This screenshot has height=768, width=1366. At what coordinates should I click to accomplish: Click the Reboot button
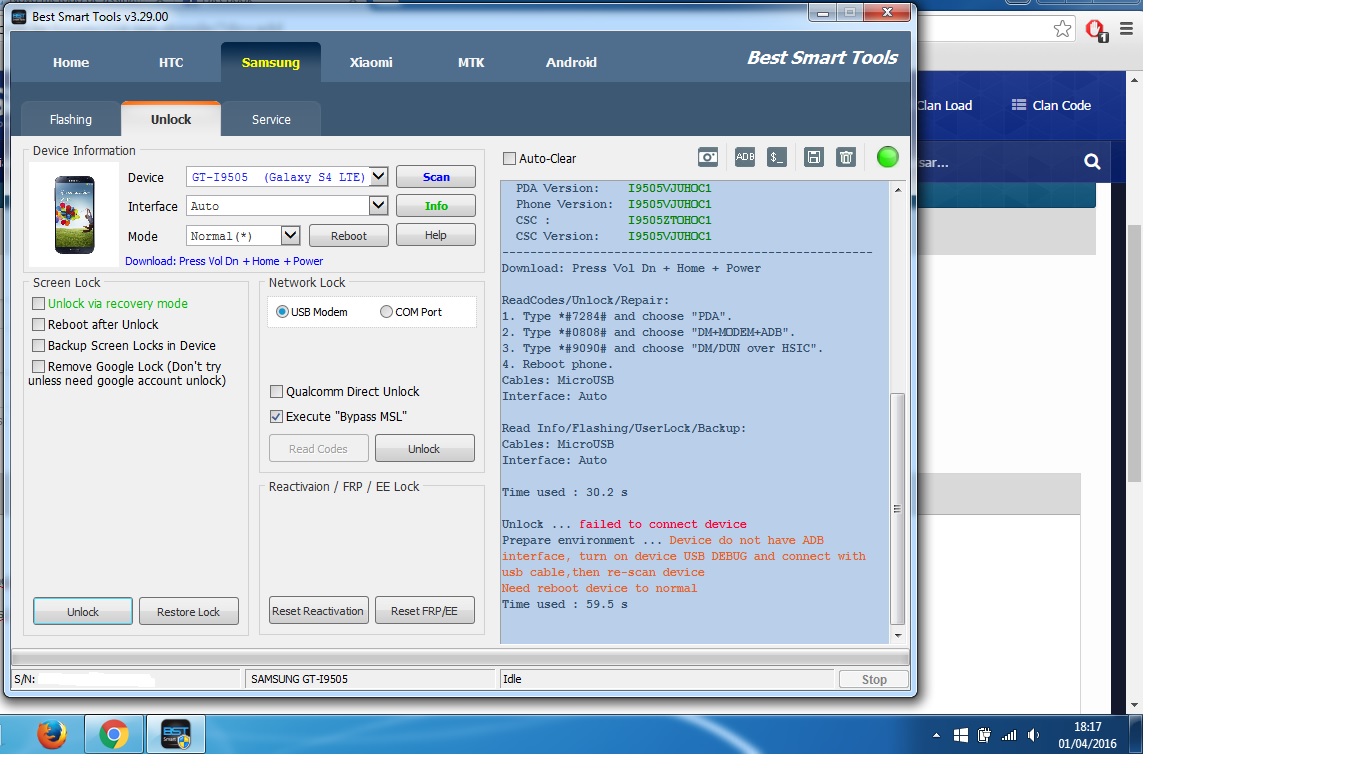349,235
